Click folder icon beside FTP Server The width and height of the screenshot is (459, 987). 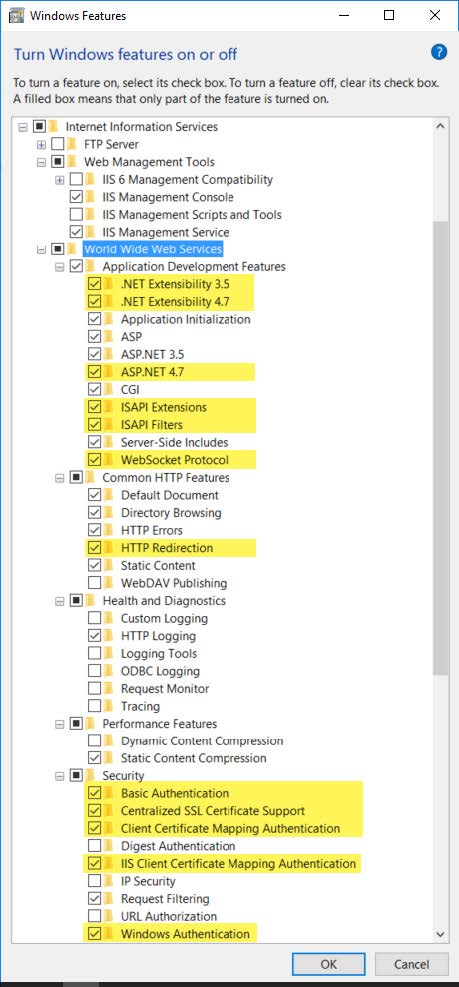73,144
